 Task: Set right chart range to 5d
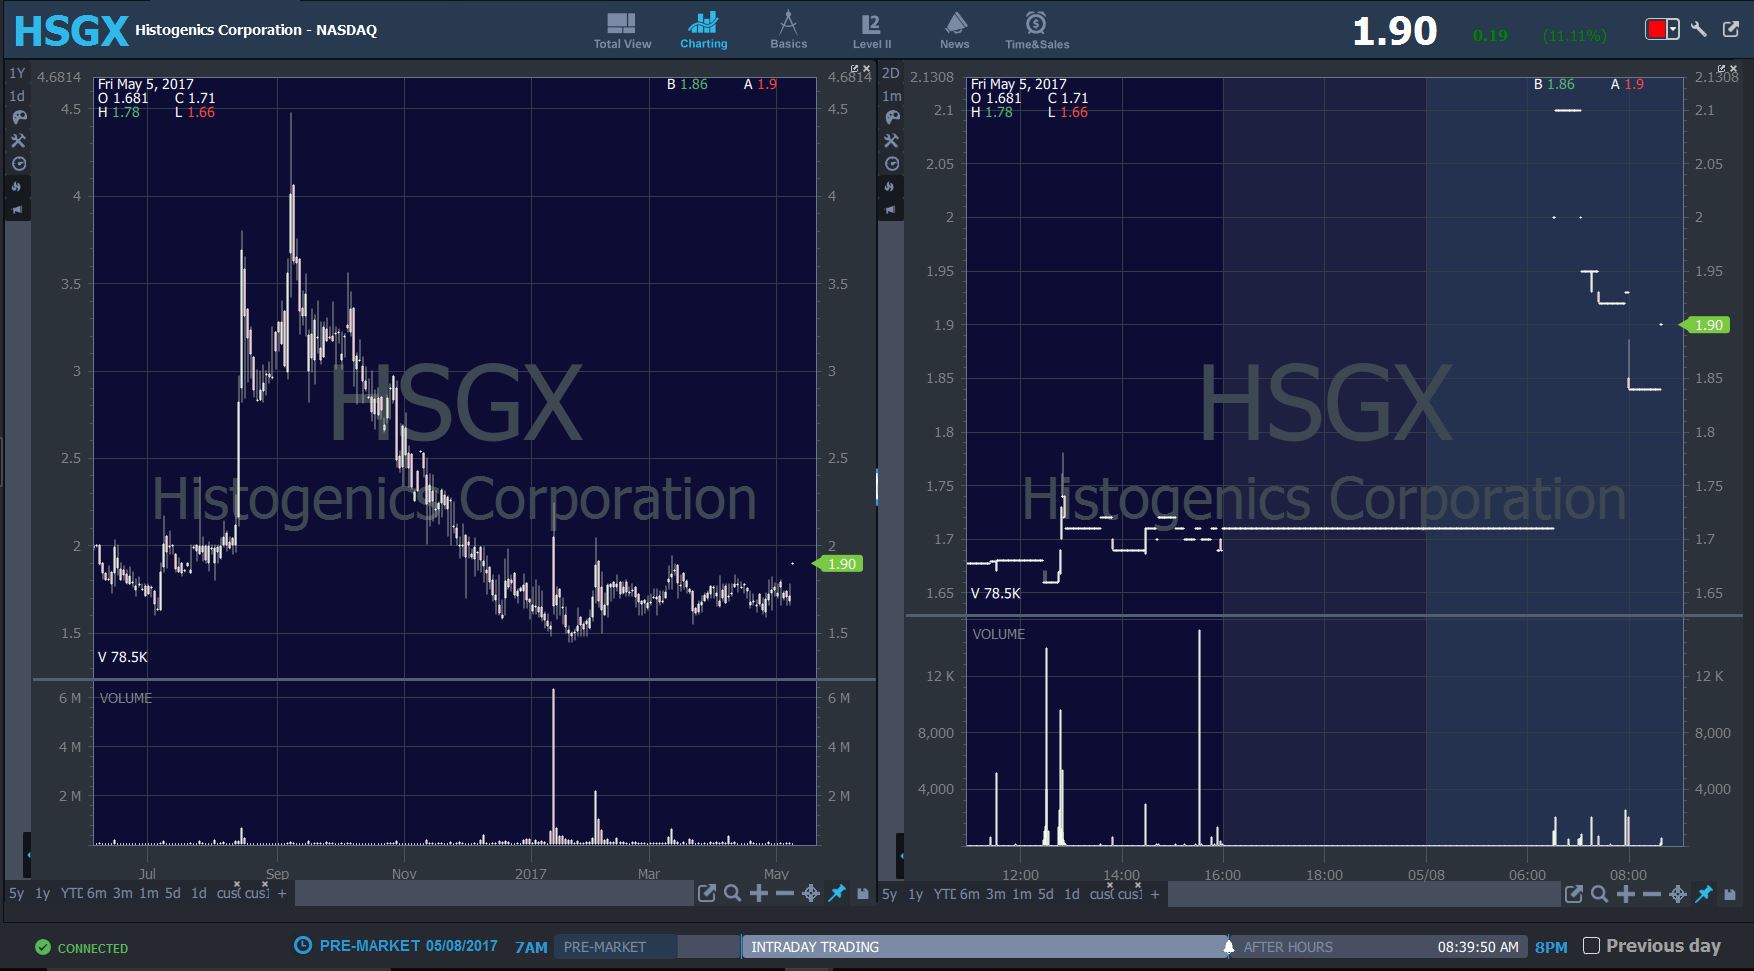(1045, 893)
